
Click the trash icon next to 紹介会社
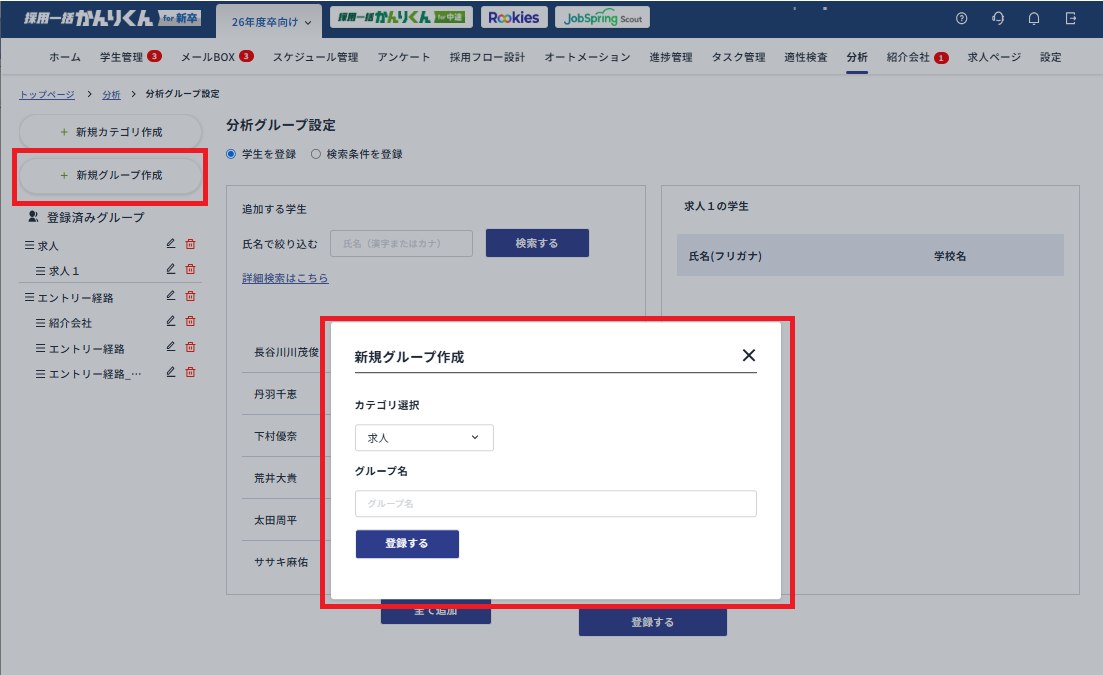[x=190, y=321]
